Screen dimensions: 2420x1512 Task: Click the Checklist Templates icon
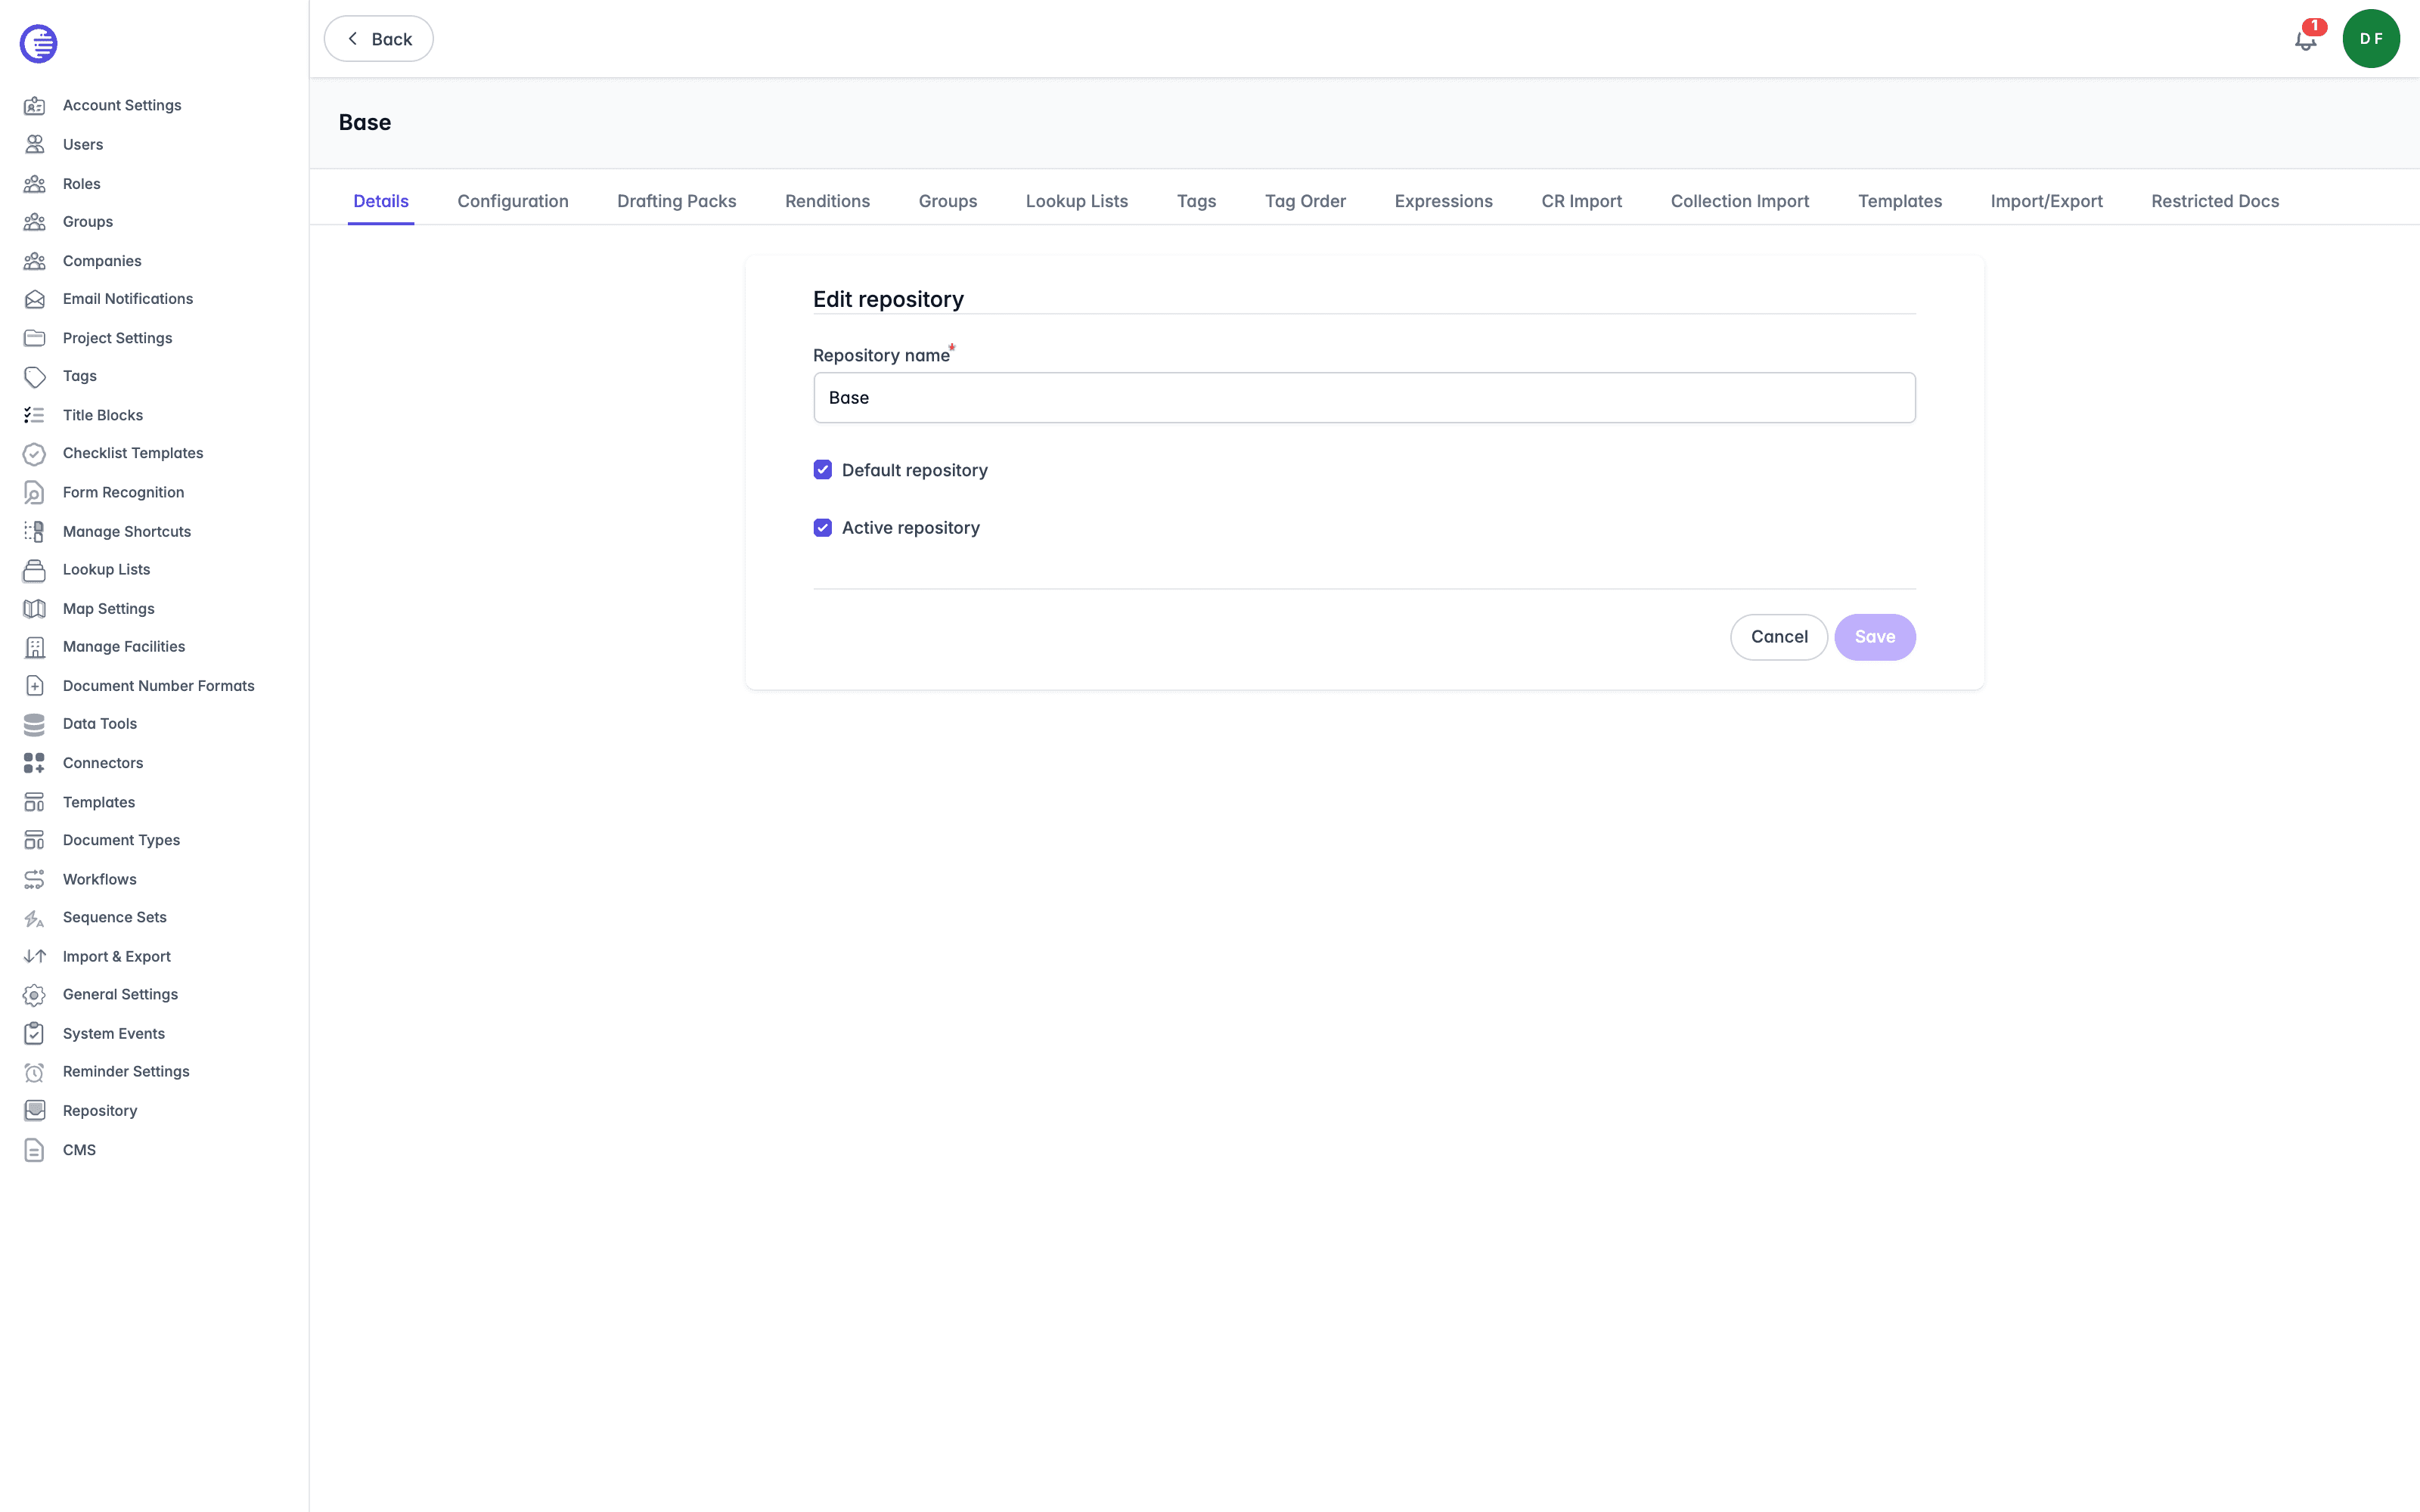[34, 454]
